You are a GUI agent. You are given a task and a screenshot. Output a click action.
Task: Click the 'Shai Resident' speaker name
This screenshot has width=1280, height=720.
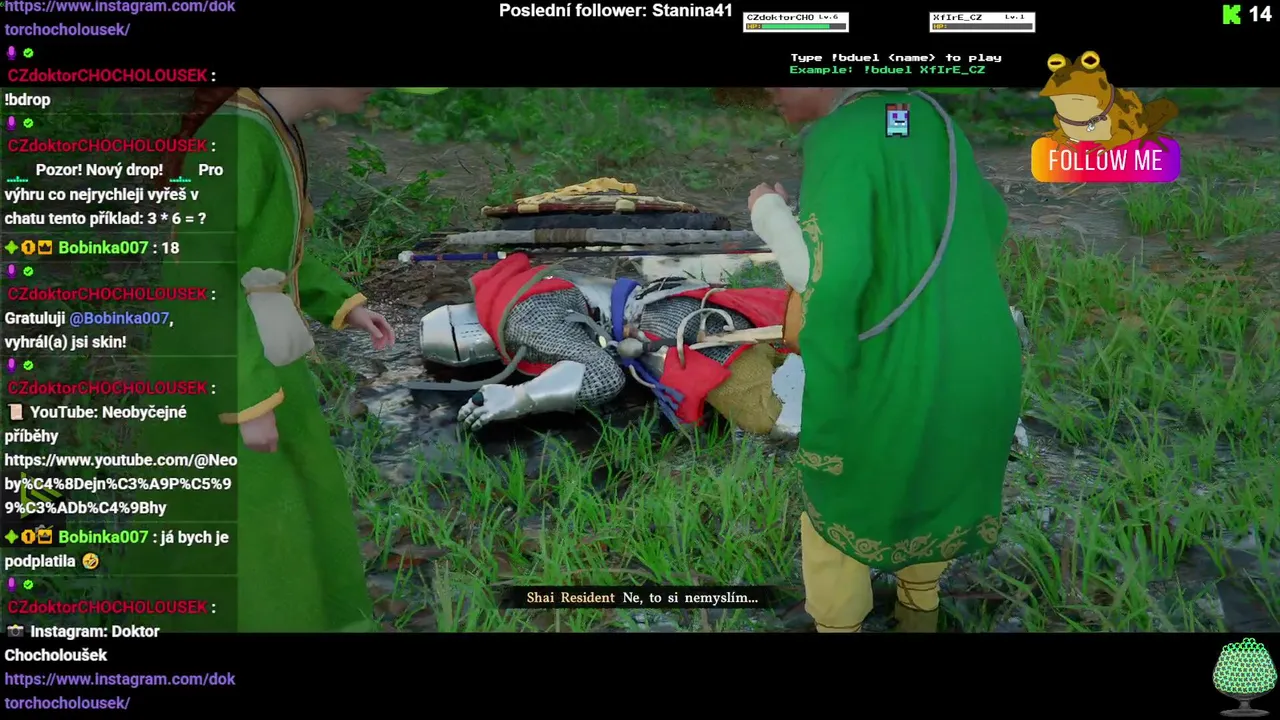click(x=571, y=598)
